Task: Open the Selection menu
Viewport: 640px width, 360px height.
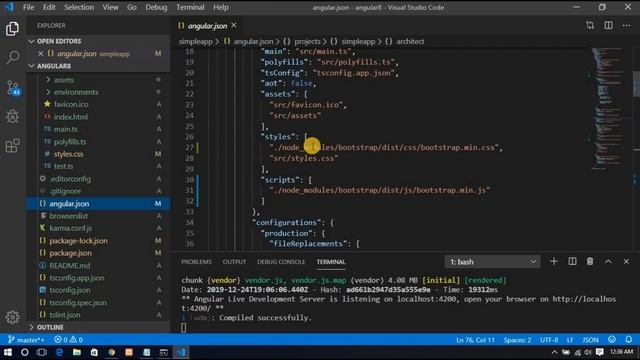Action: [79, 7]
